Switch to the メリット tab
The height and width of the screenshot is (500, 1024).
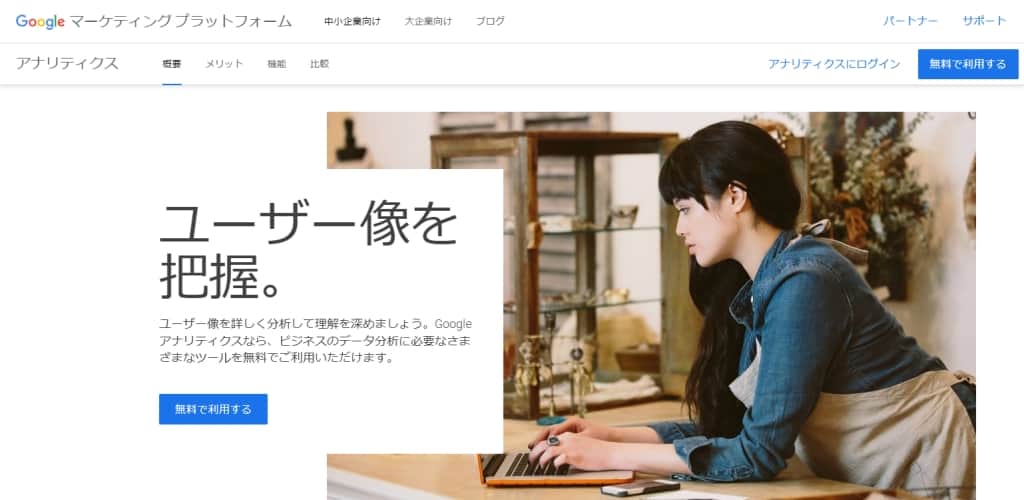(x=224, y=64)
